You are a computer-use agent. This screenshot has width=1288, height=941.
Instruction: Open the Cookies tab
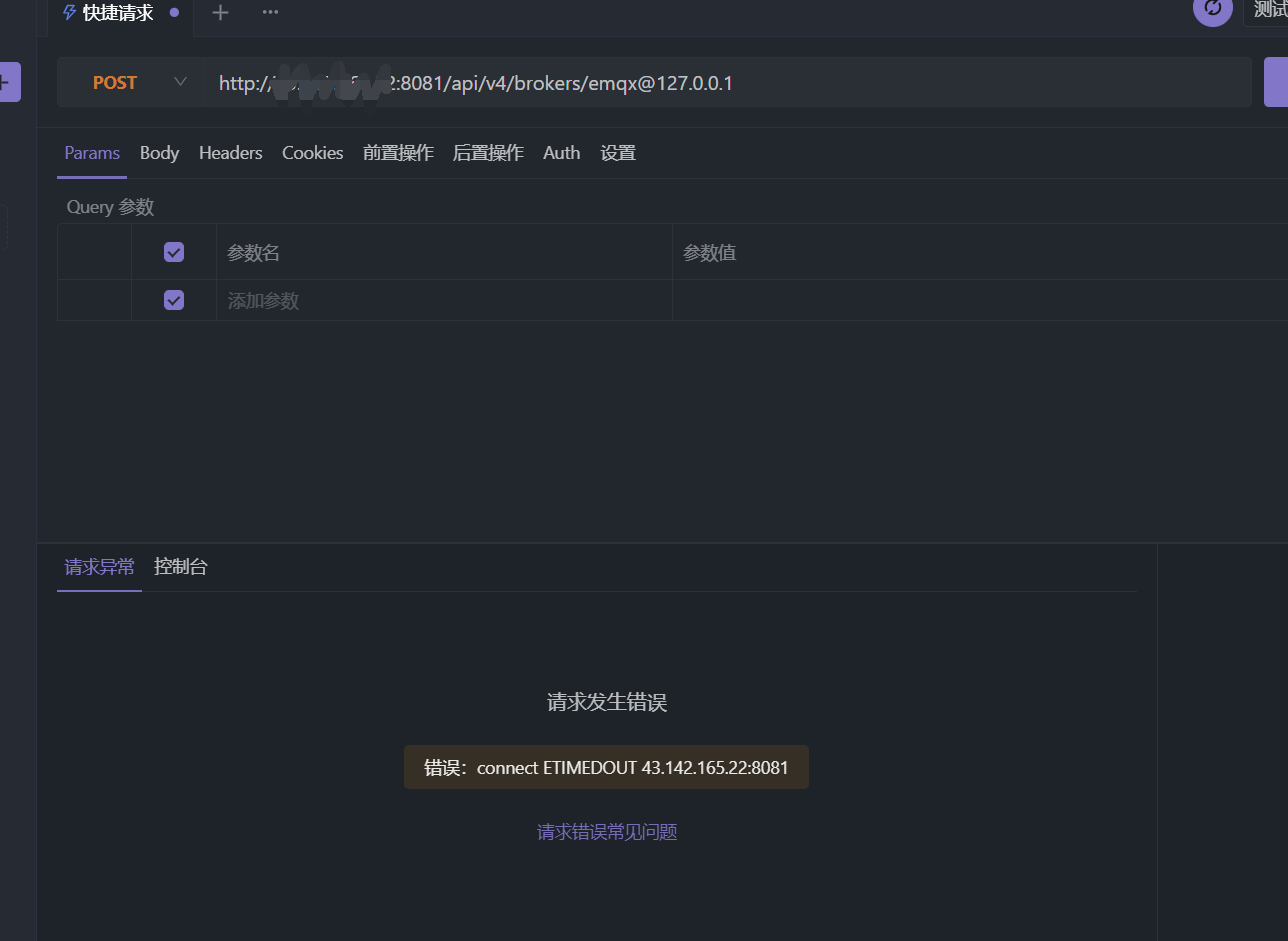(x=312, y=153)
